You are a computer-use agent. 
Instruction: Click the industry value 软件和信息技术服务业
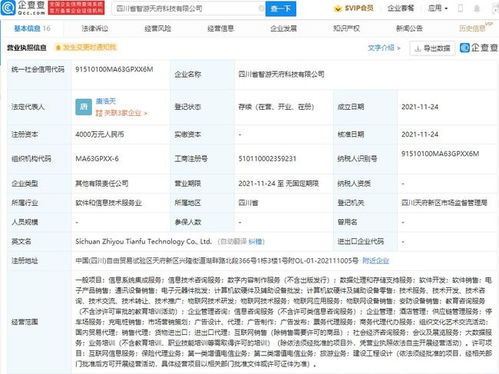(108, 203)
